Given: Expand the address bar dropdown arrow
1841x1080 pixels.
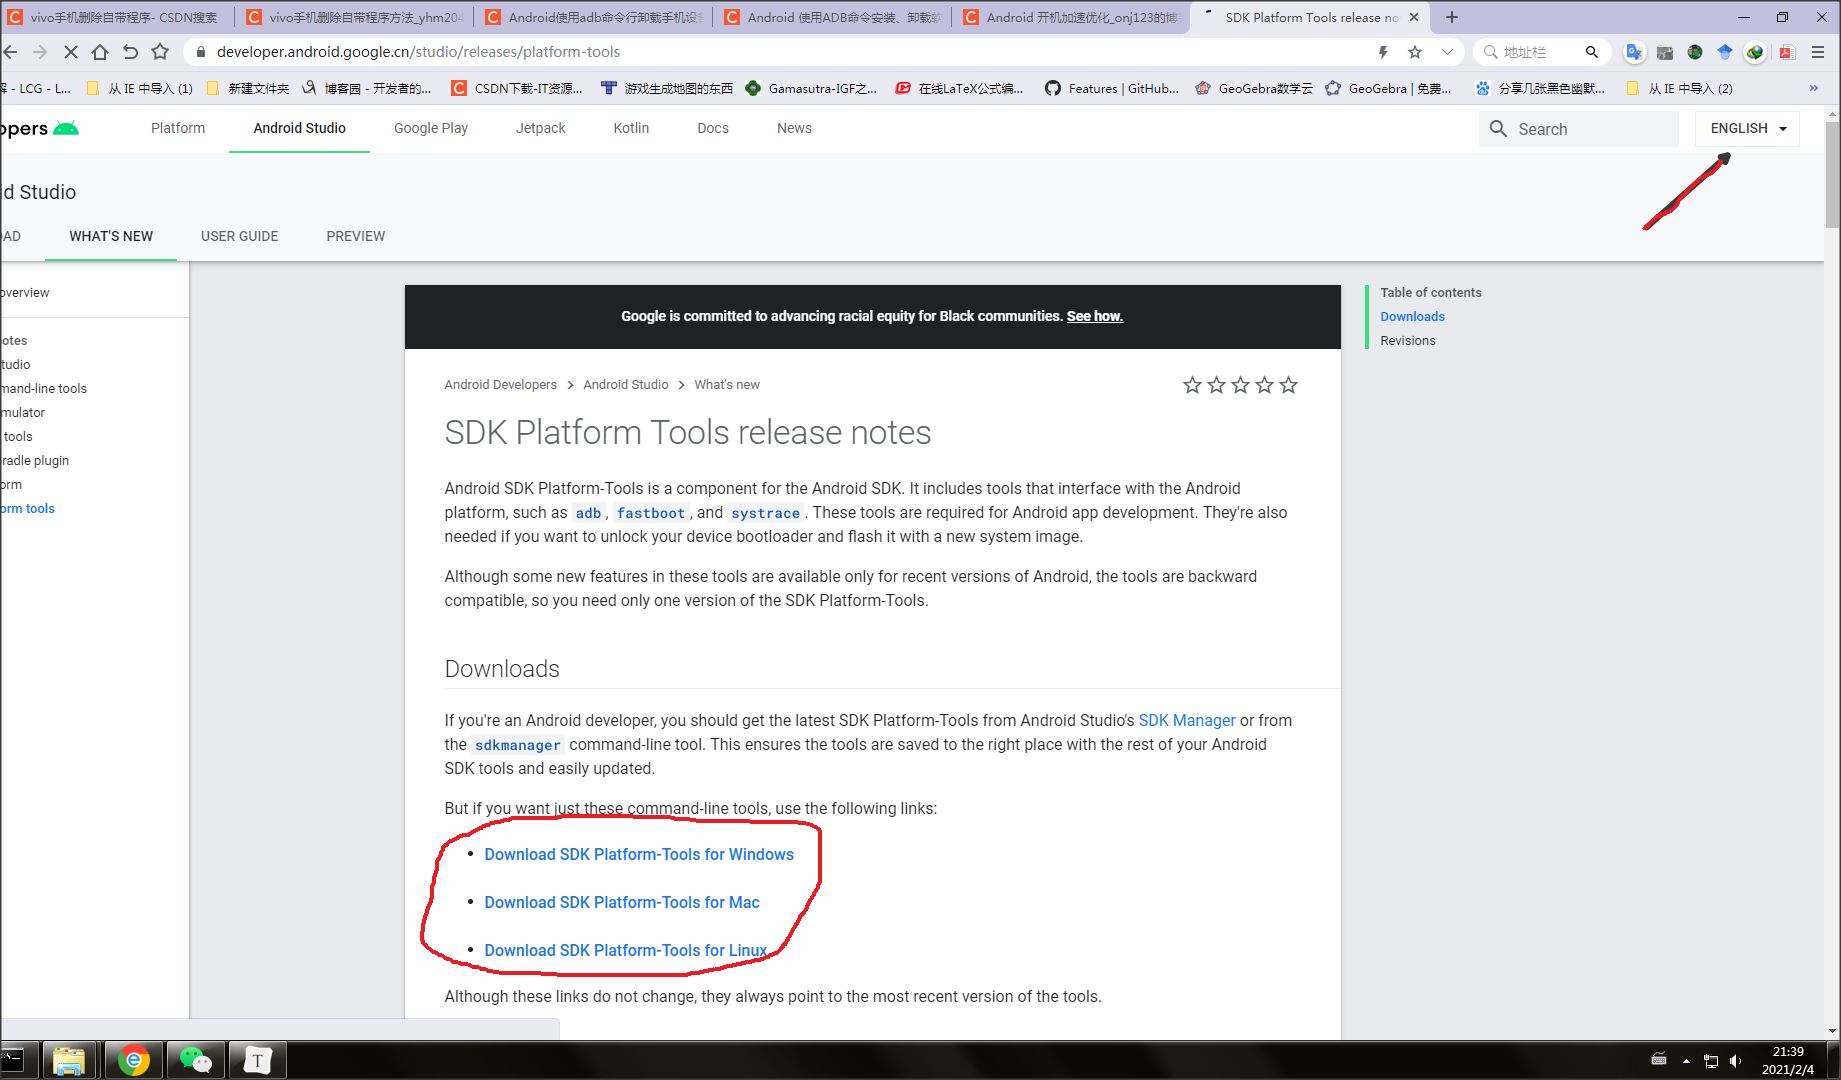Looking at the screenshot, I should (x=1447, y=52).
